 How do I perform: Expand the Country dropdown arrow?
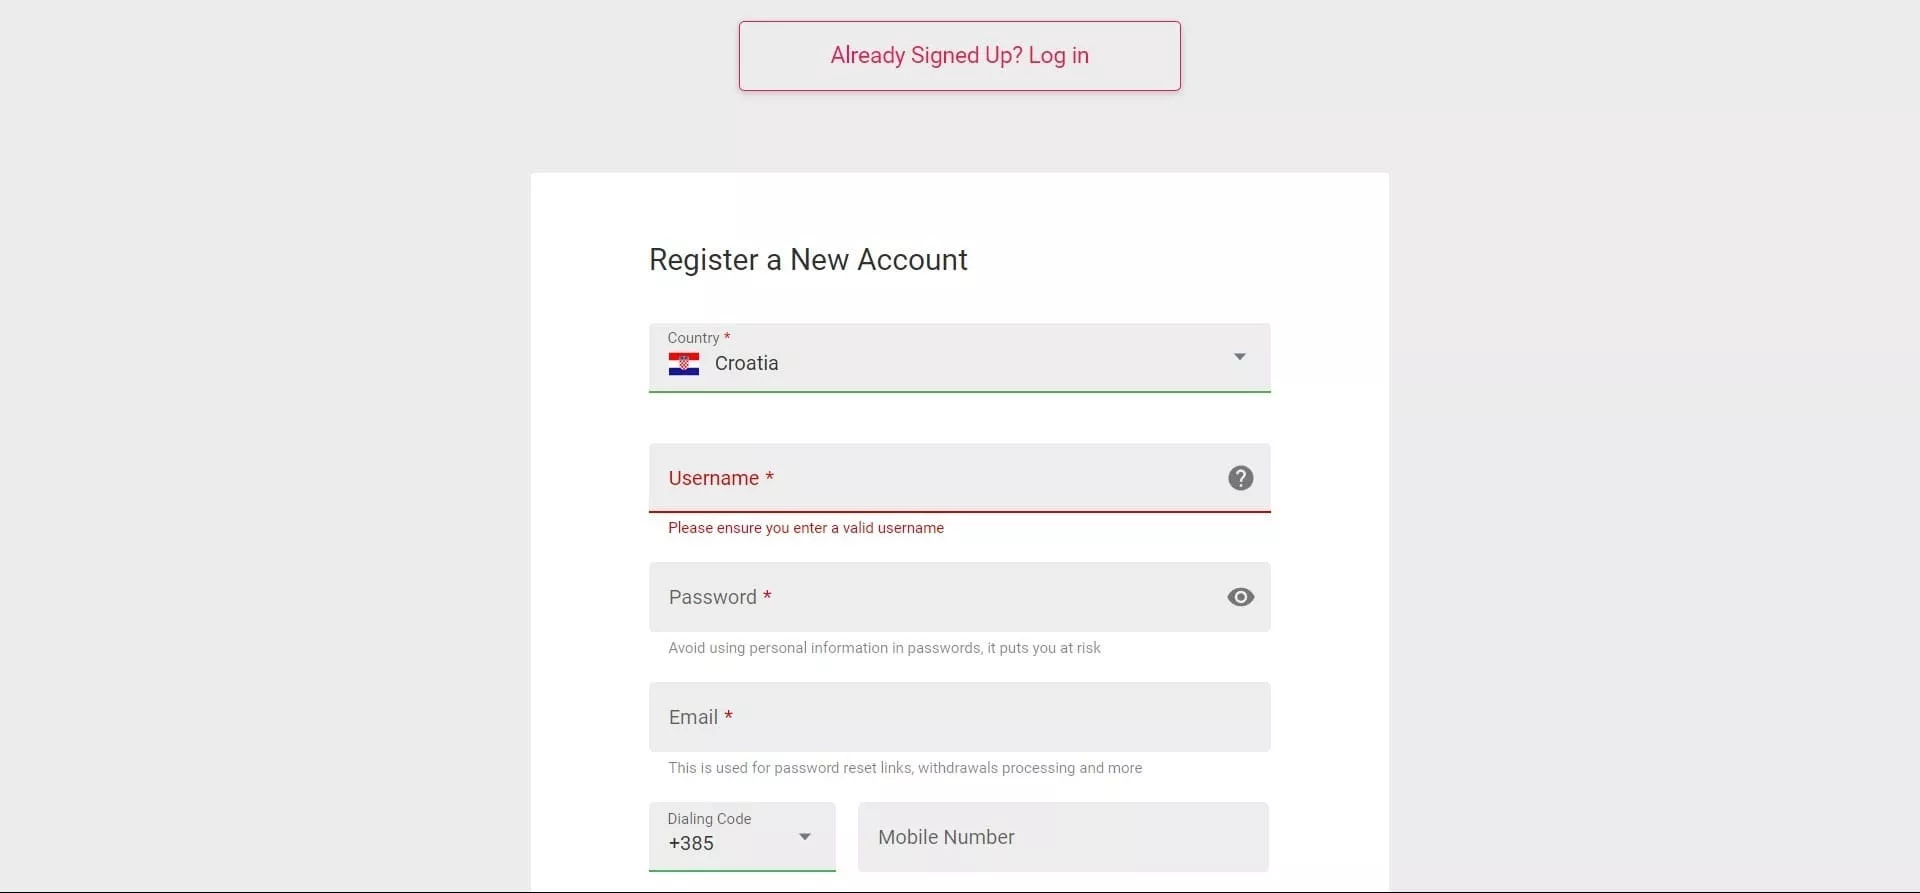1239,357
